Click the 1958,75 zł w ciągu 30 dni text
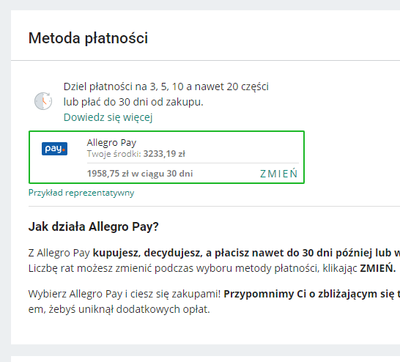Viewport: 400px width, 362px height. coord(140,174)
